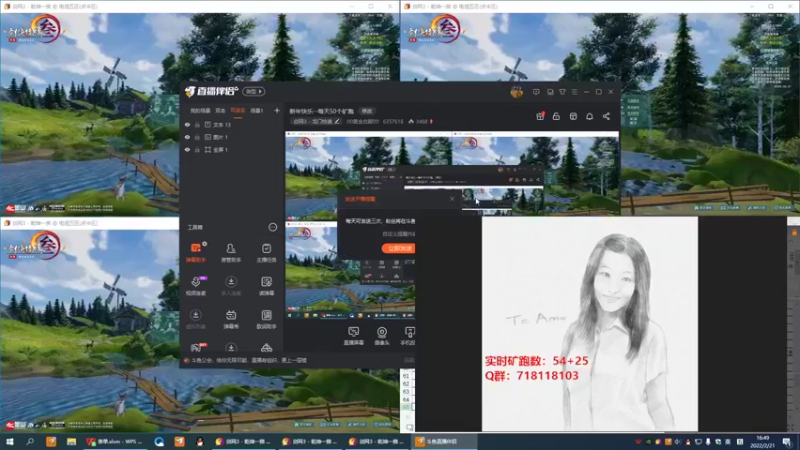Add a new scene with plus button

click(277, 110)
